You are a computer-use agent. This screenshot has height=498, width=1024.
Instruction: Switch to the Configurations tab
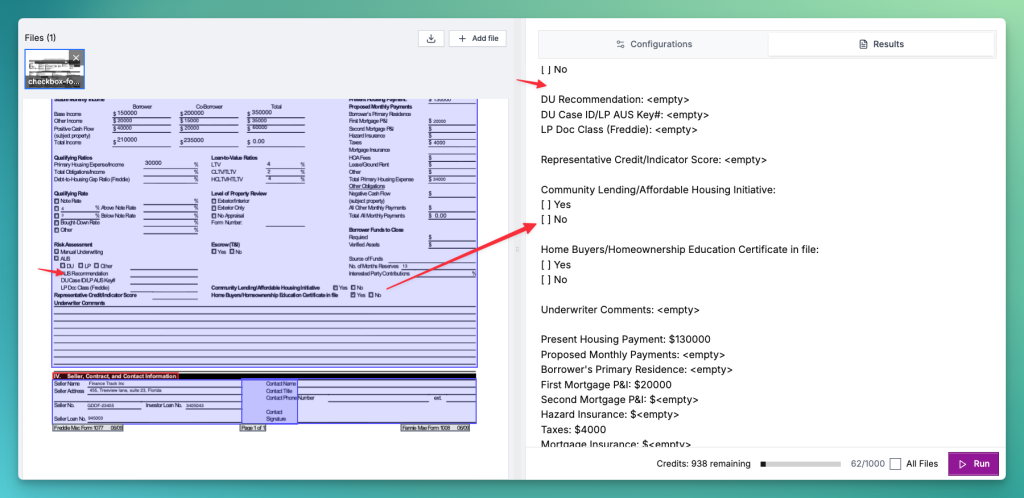tap(654, 44)
